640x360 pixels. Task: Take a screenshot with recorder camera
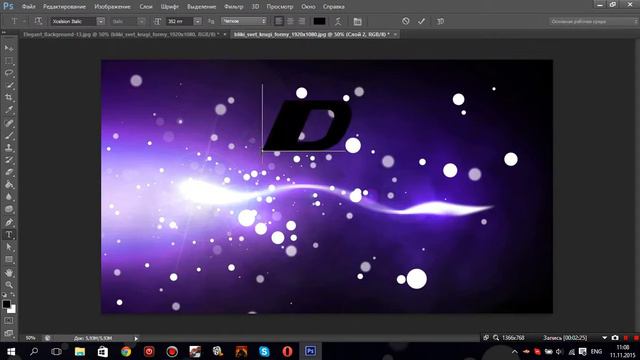tap(615, 338)
